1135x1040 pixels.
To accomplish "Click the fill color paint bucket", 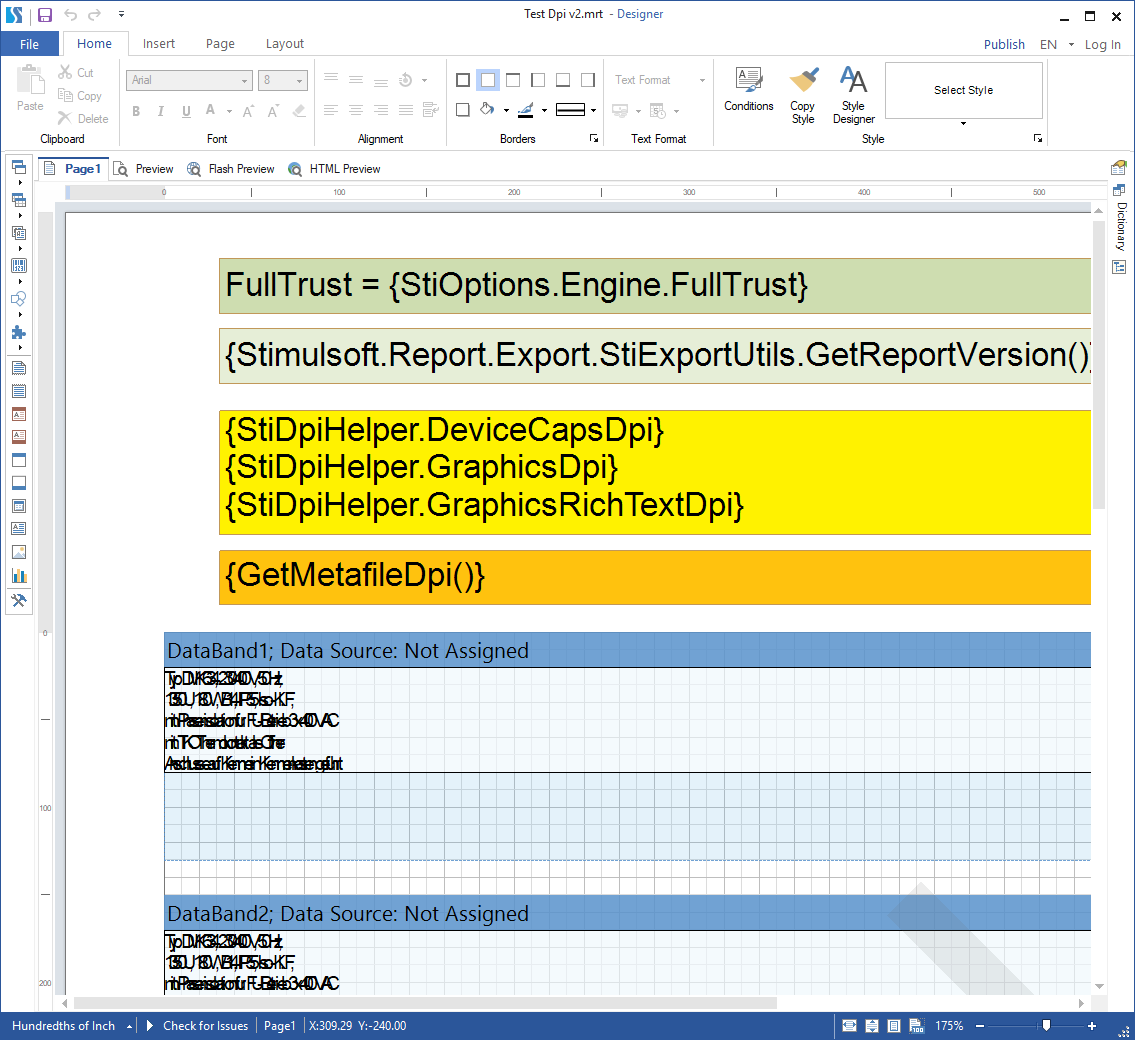I will tap(487, 109).
